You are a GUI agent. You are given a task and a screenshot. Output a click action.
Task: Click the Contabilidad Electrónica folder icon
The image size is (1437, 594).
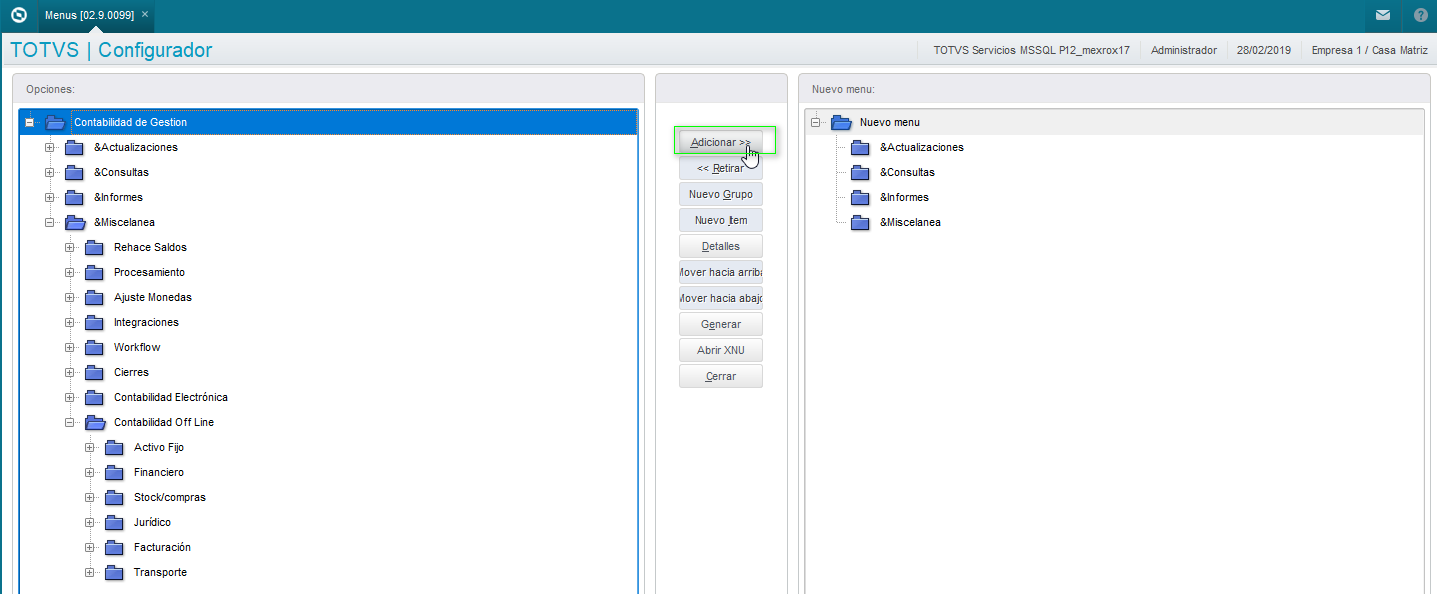pyautogui.click(x=95, y=397)
